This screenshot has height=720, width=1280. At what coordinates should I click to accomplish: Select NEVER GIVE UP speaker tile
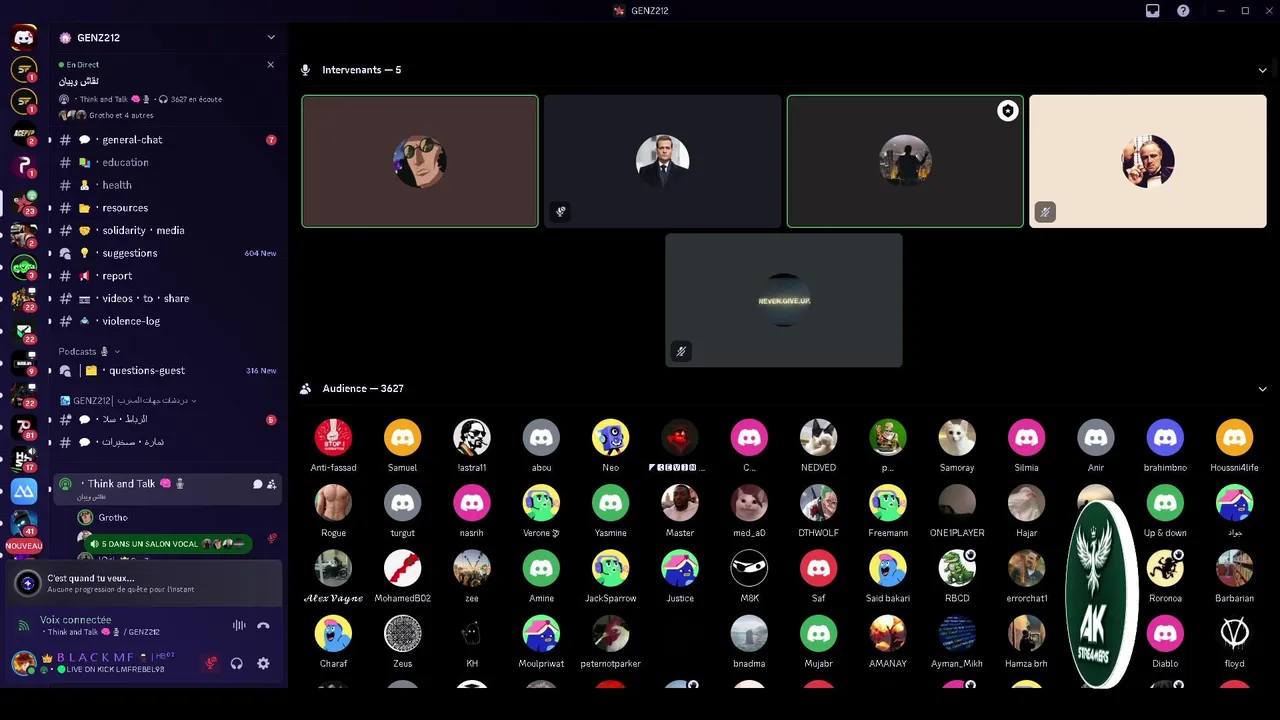tap(784, 300)
